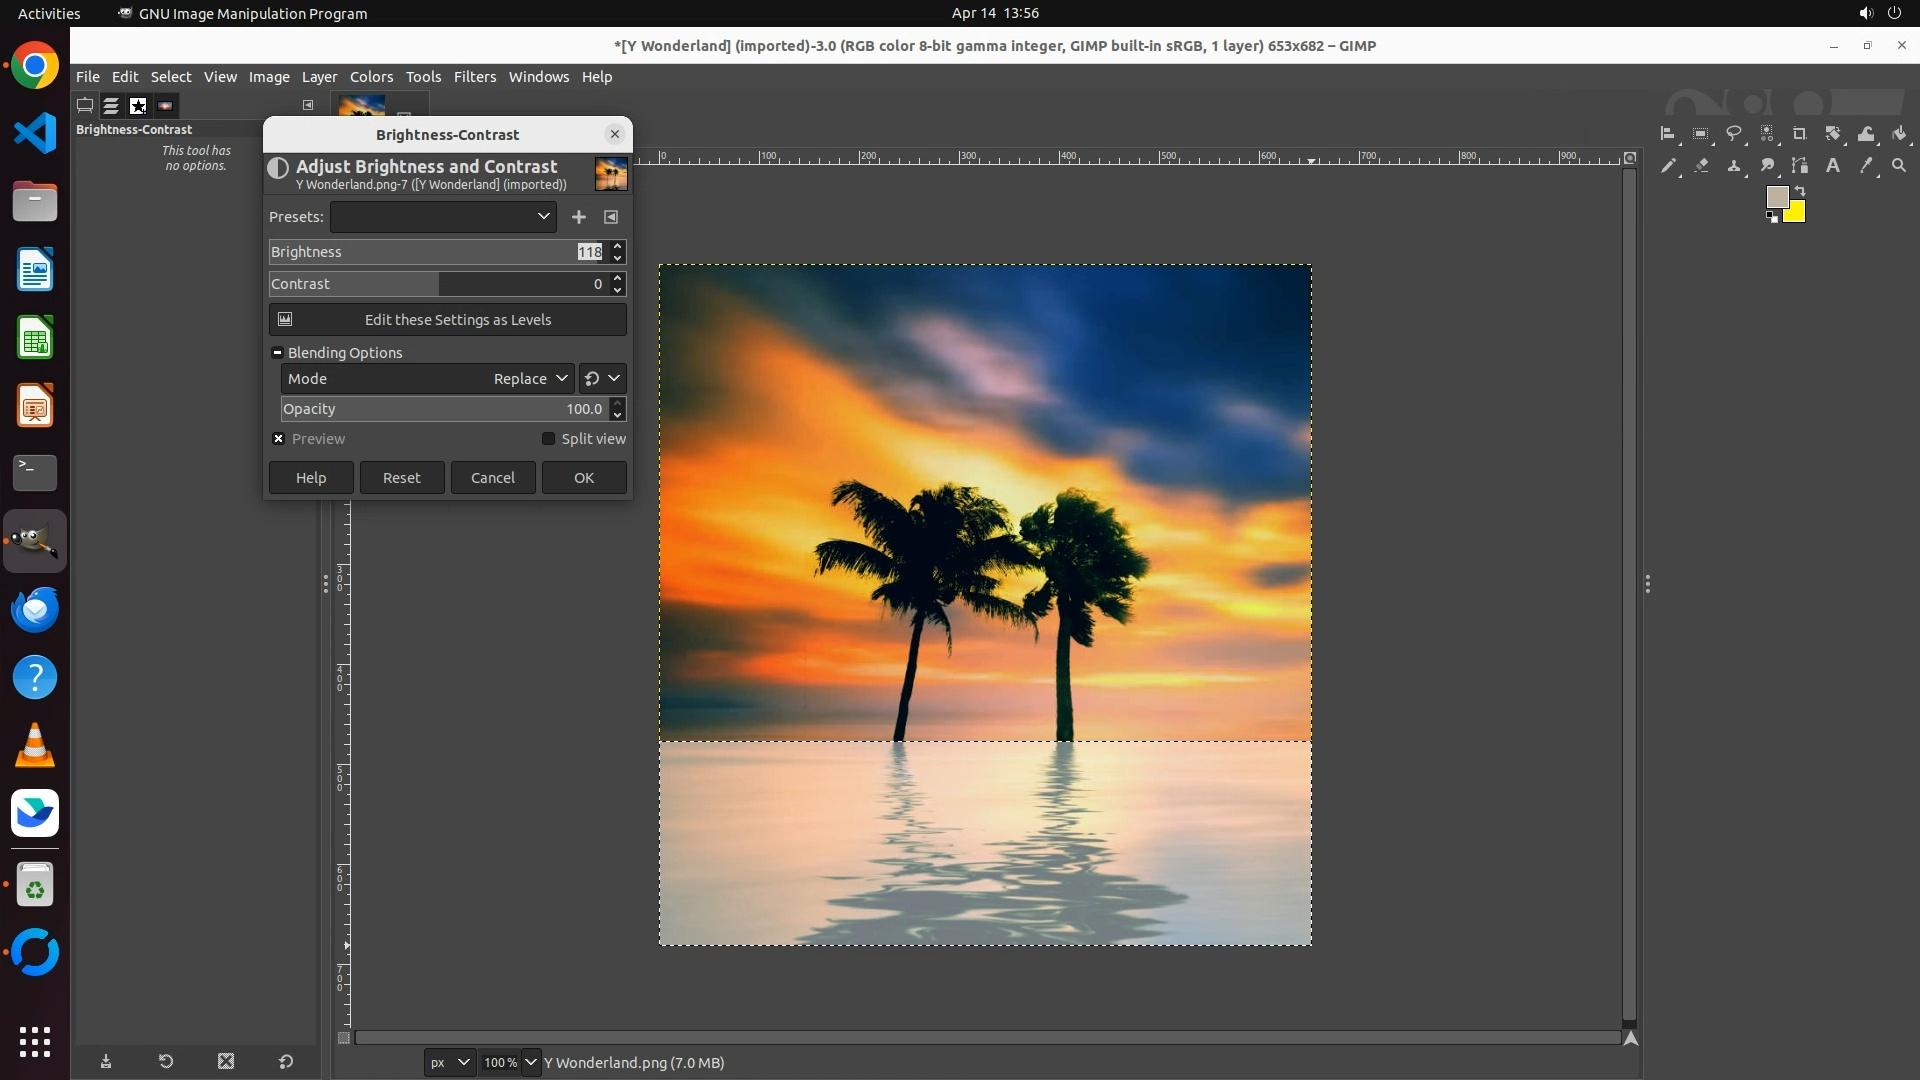Select the Text tool

1833,166
